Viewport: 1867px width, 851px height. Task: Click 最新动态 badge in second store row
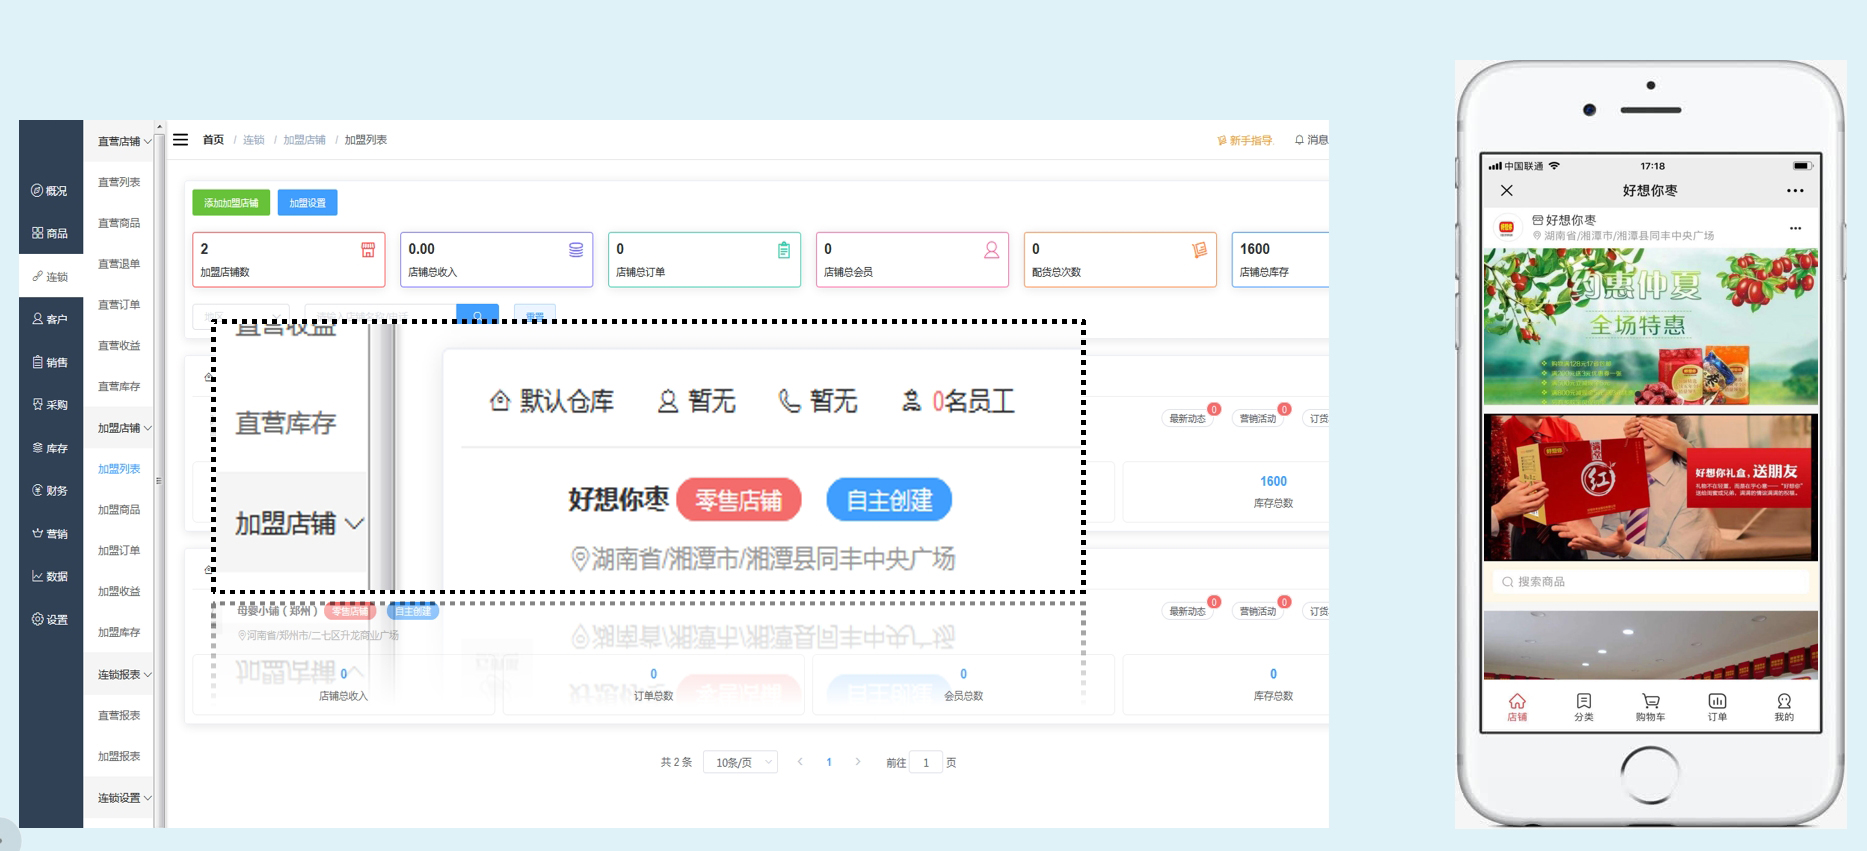tap(1187, 611)
